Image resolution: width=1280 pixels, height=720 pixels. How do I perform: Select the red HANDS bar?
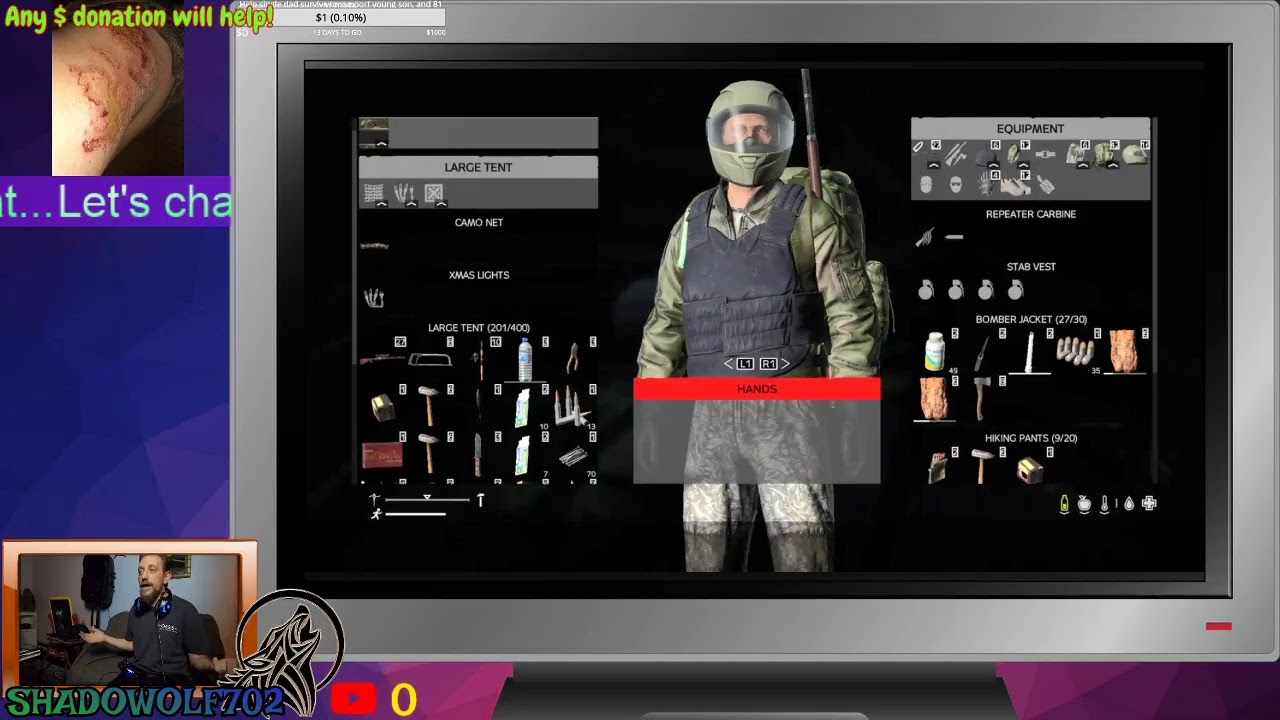pyautogui.click(x=757, y=389)
